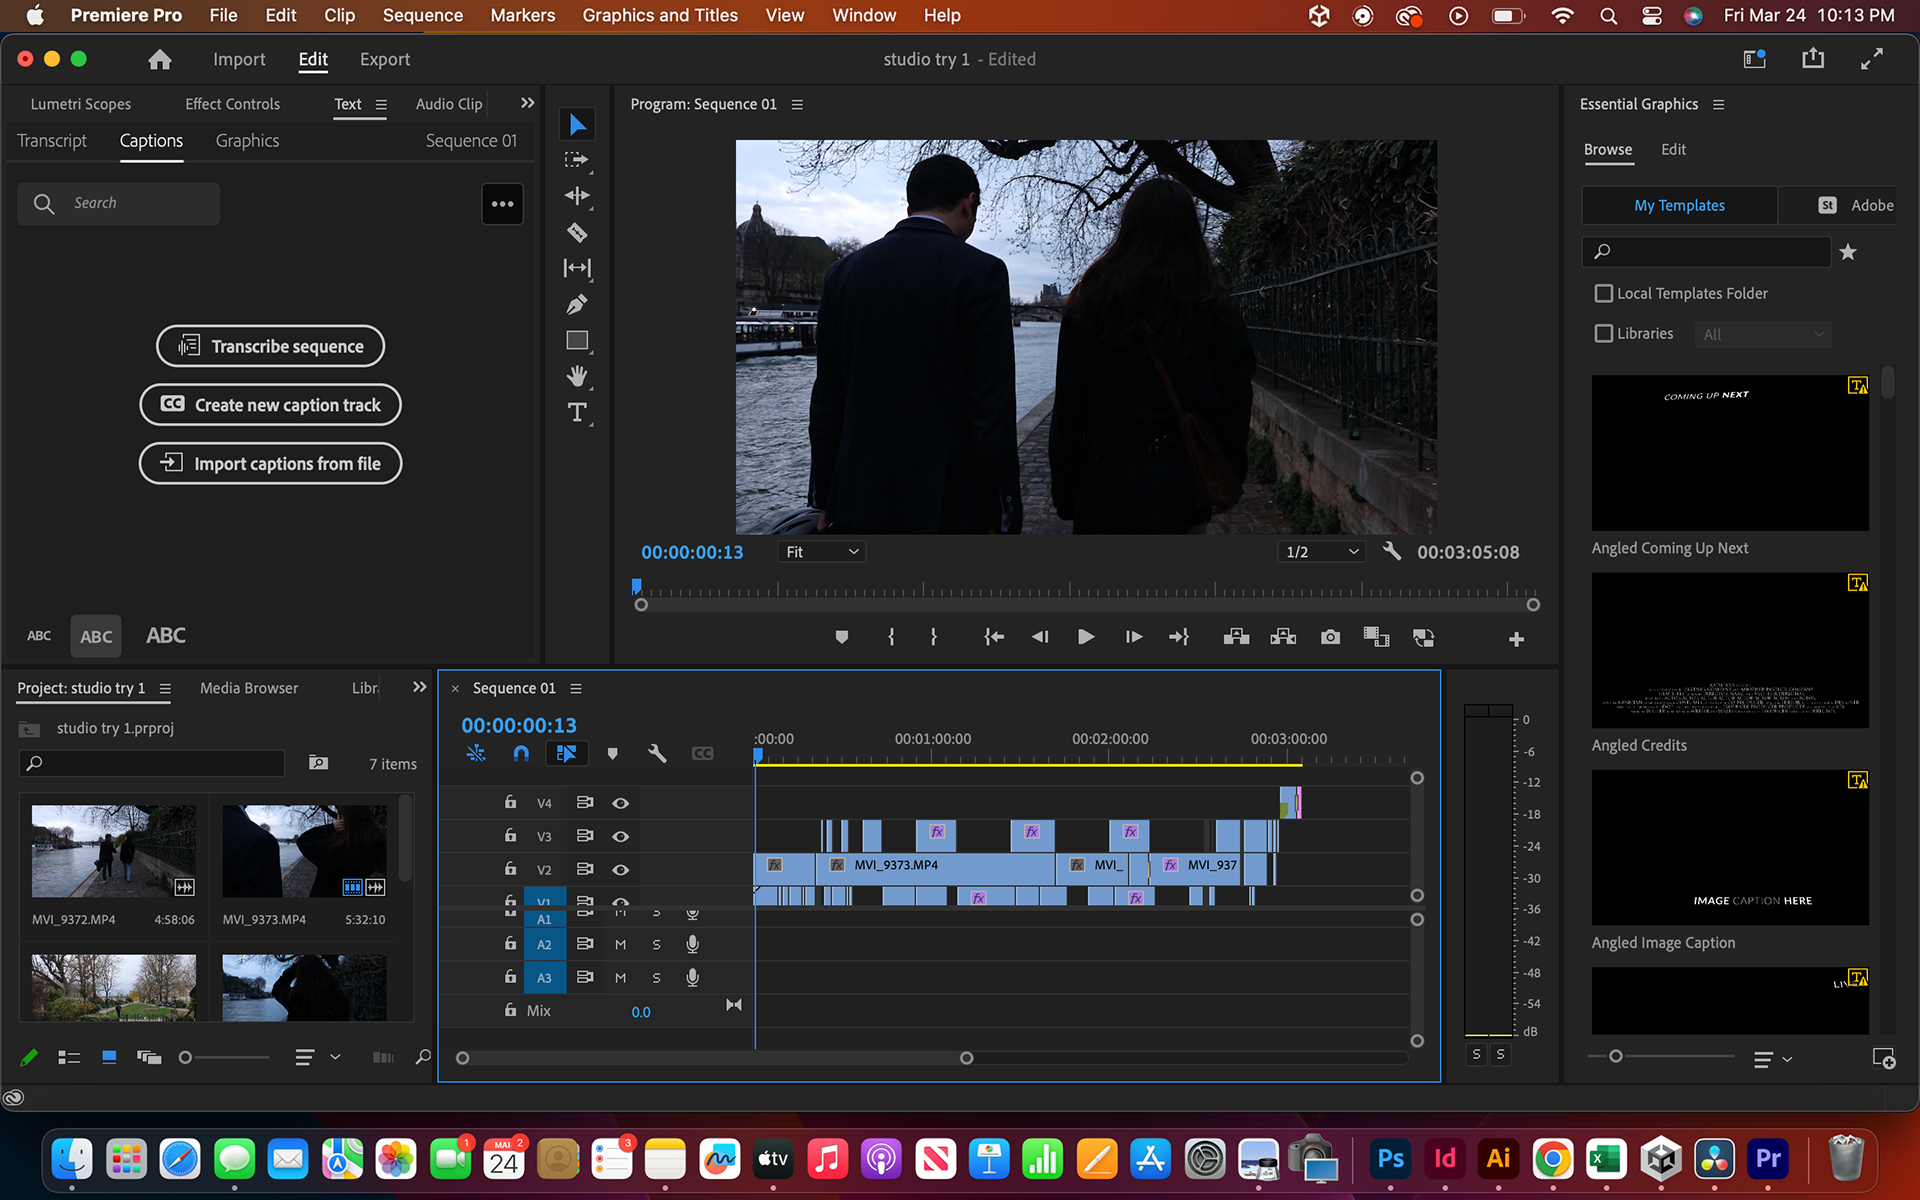The width and height of the screenshot is (1920, 1200).
Task: Enable the Libraries checkbox
Action: (x=1604, y=333)
